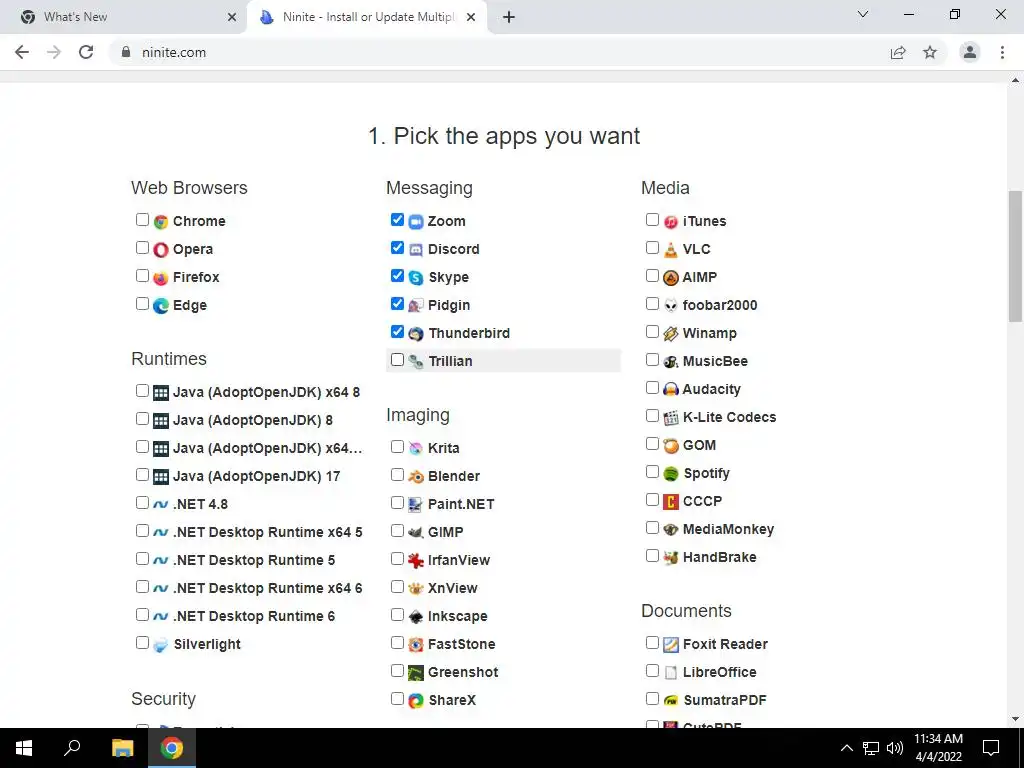The height and width of the screenshot is (768, 1024).
Task: Click the Greenshot icon
Action: (416, 673)
